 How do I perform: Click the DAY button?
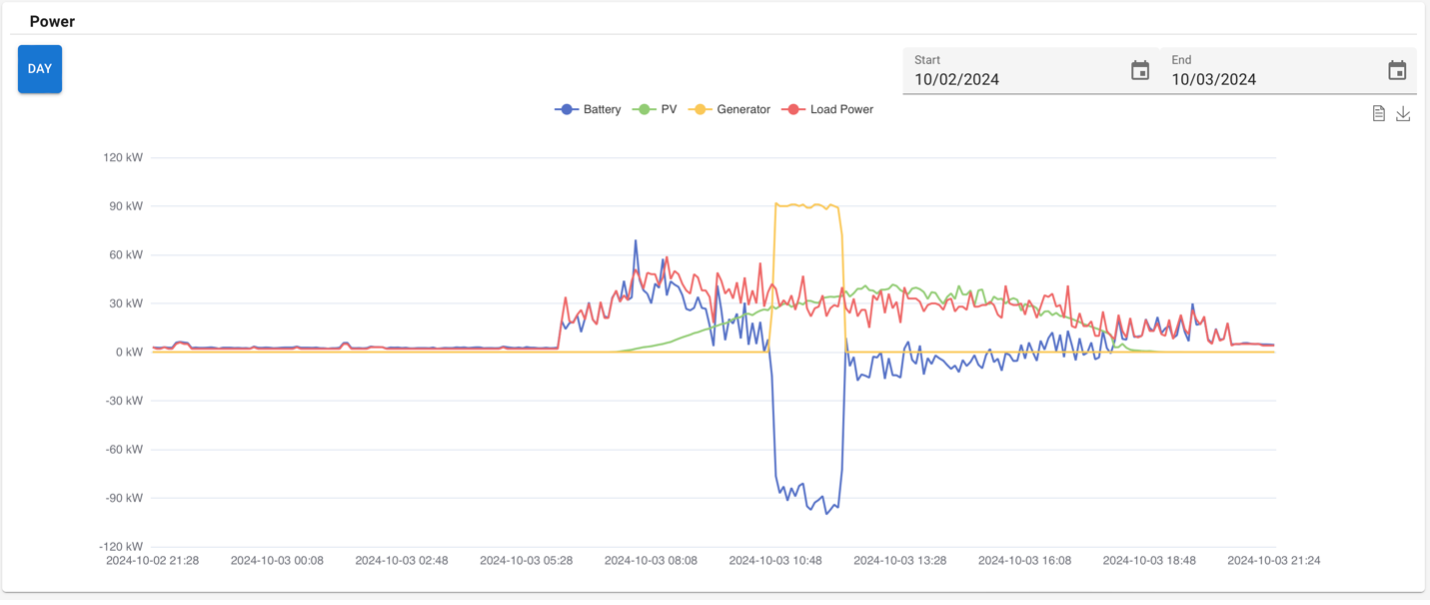click(x=40, y=69)
